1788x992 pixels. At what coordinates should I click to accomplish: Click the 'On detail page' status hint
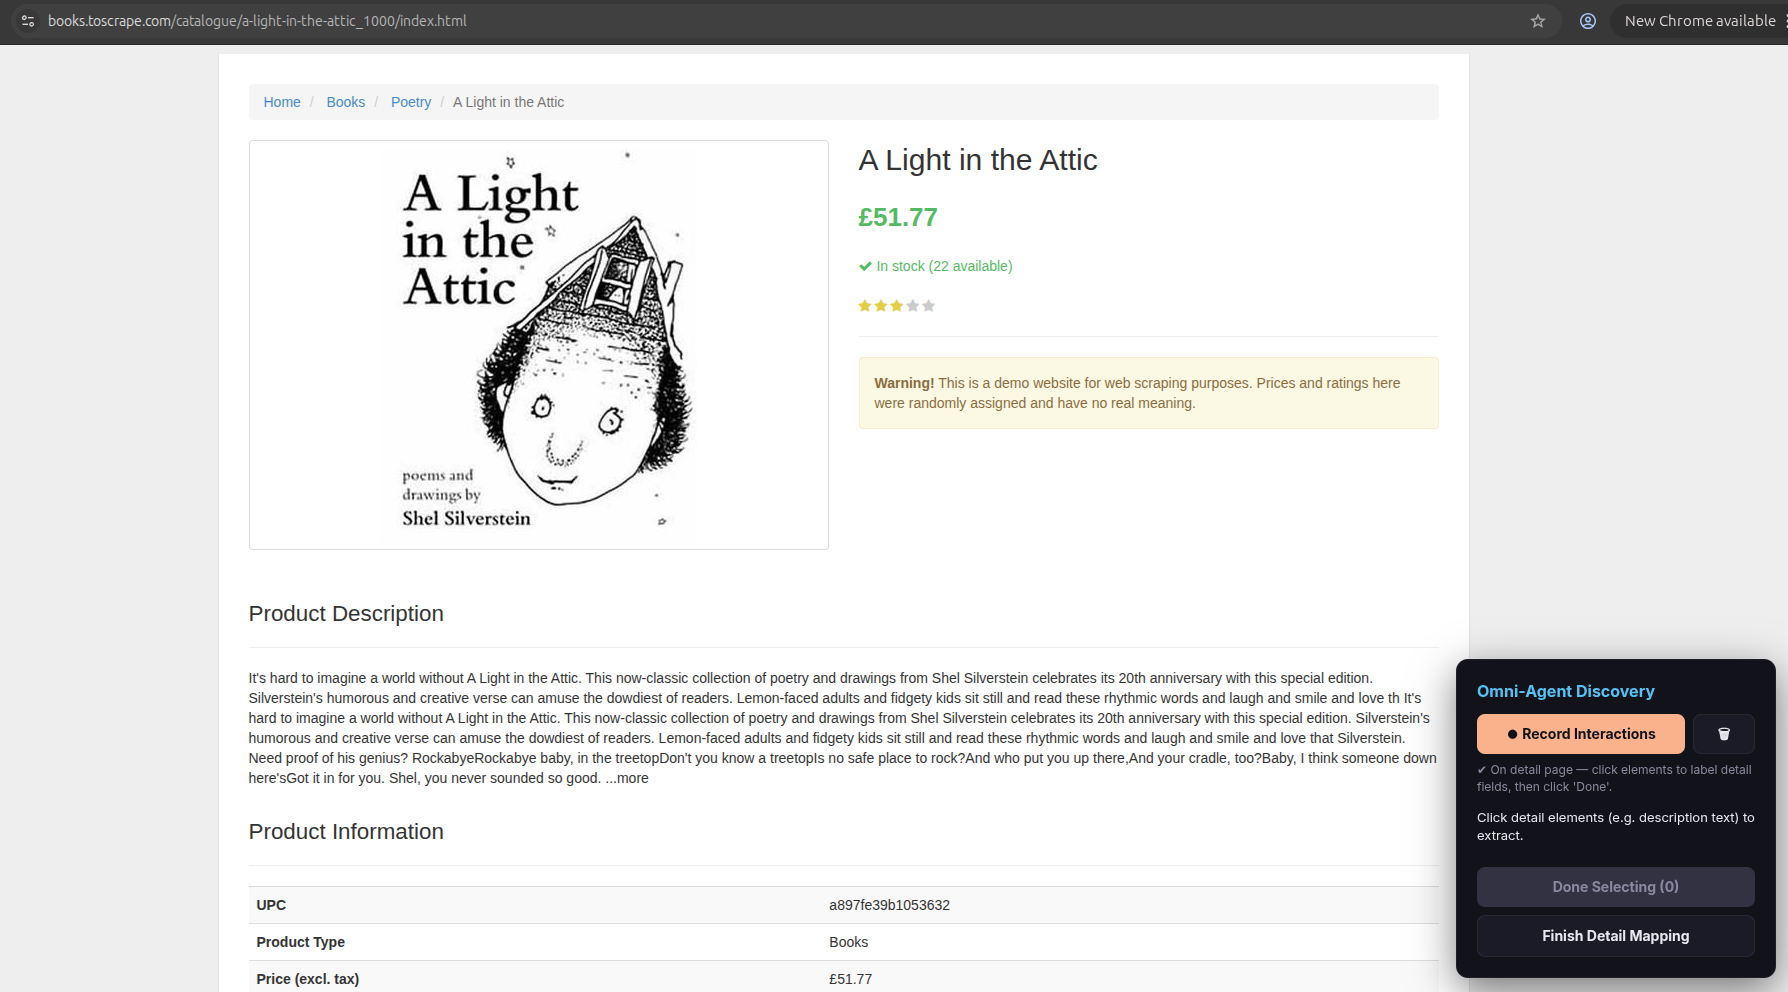point(1614,778)
